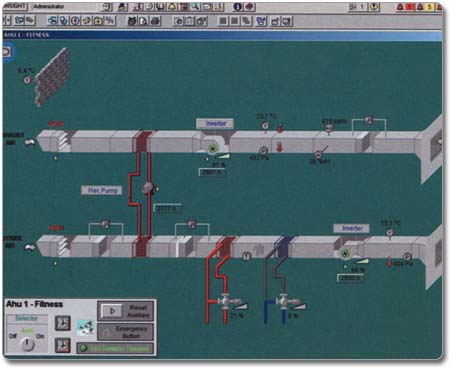Open the lower red clock schedule icon

63,345
